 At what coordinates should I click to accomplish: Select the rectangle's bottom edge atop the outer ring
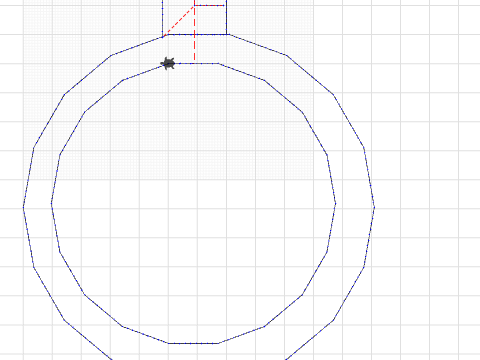coord(197,34)
